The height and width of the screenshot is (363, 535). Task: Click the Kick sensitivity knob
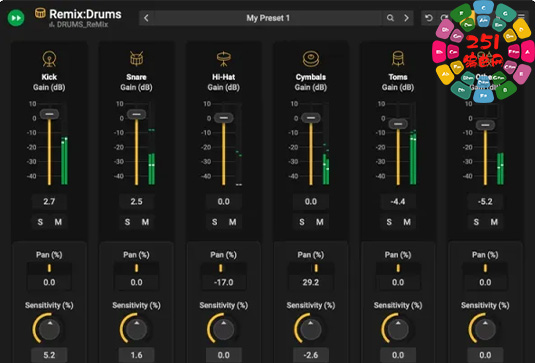(49, 329)
